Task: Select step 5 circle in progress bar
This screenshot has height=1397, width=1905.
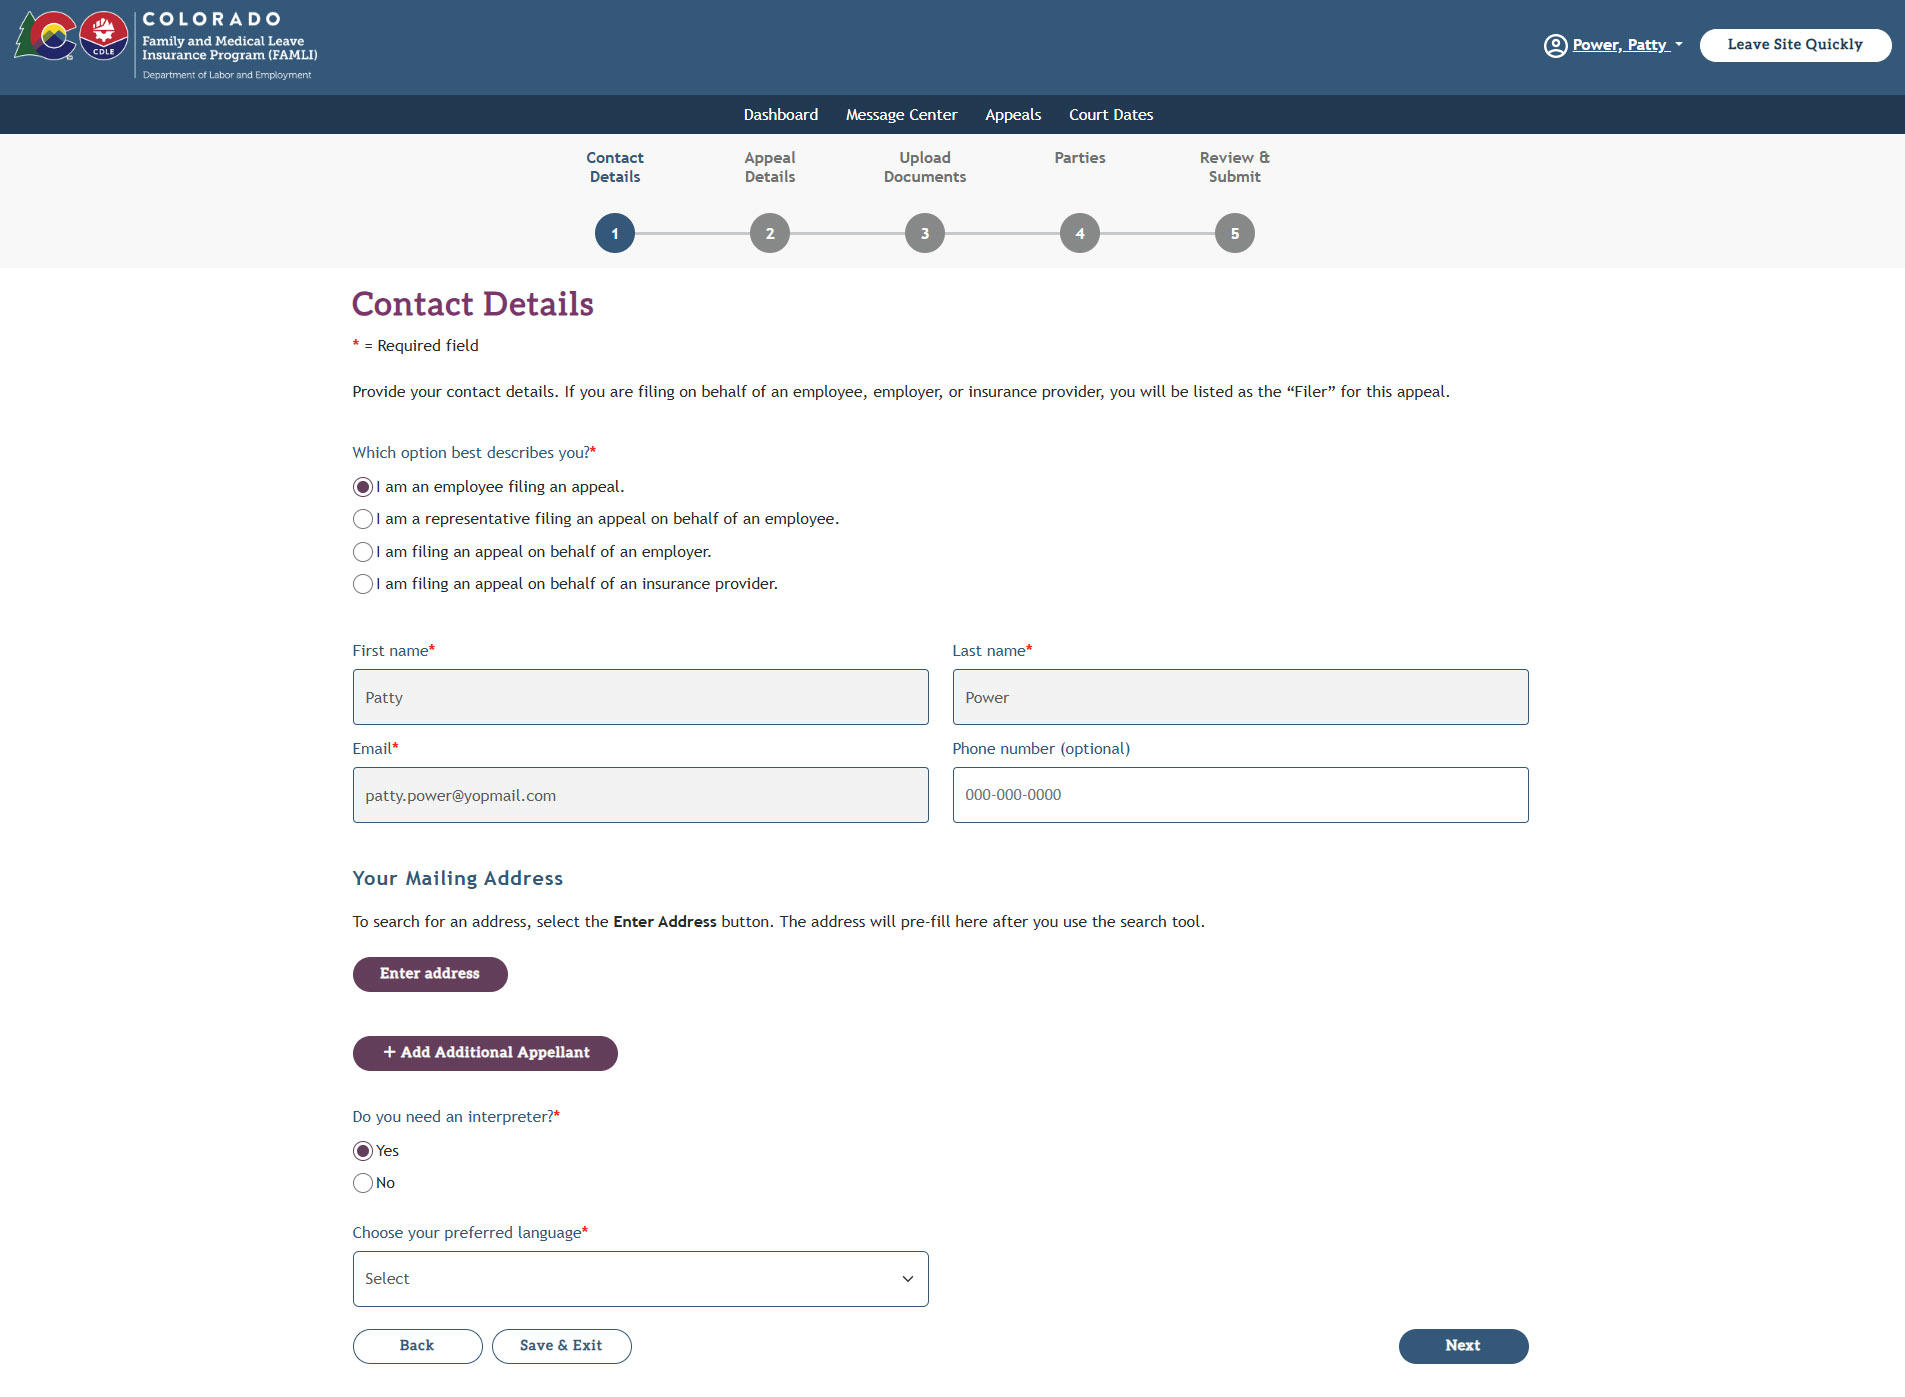Action: click(1235, 234)
